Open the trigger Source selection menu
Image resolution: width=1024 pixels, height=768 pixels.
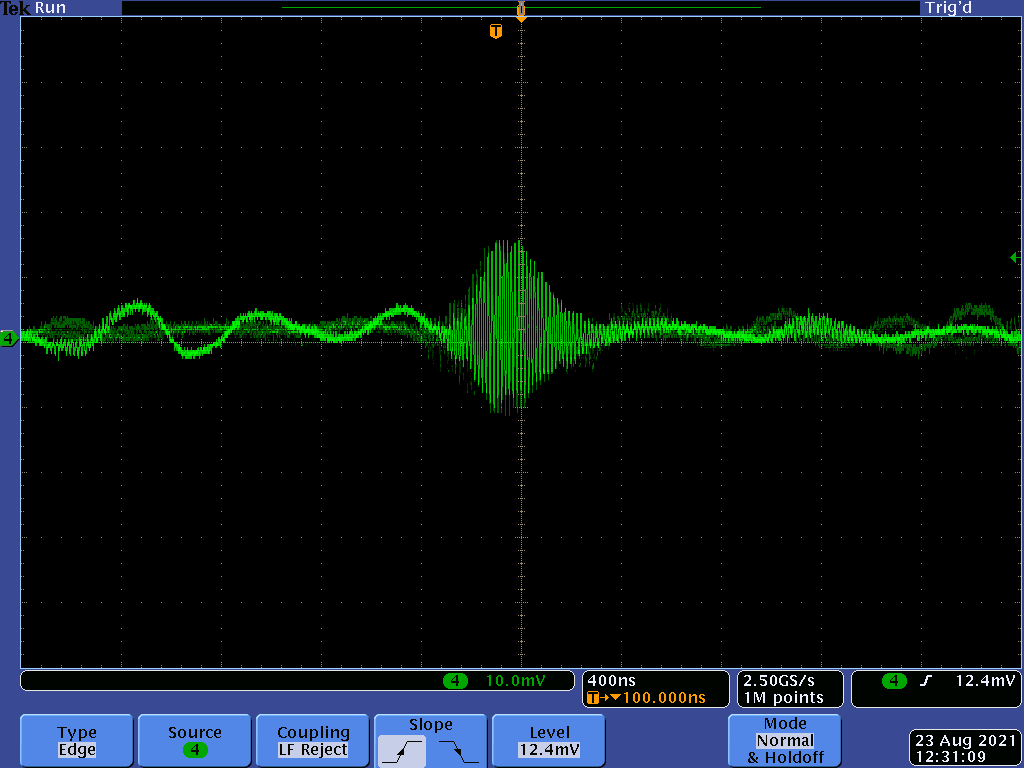click(195, 741)
